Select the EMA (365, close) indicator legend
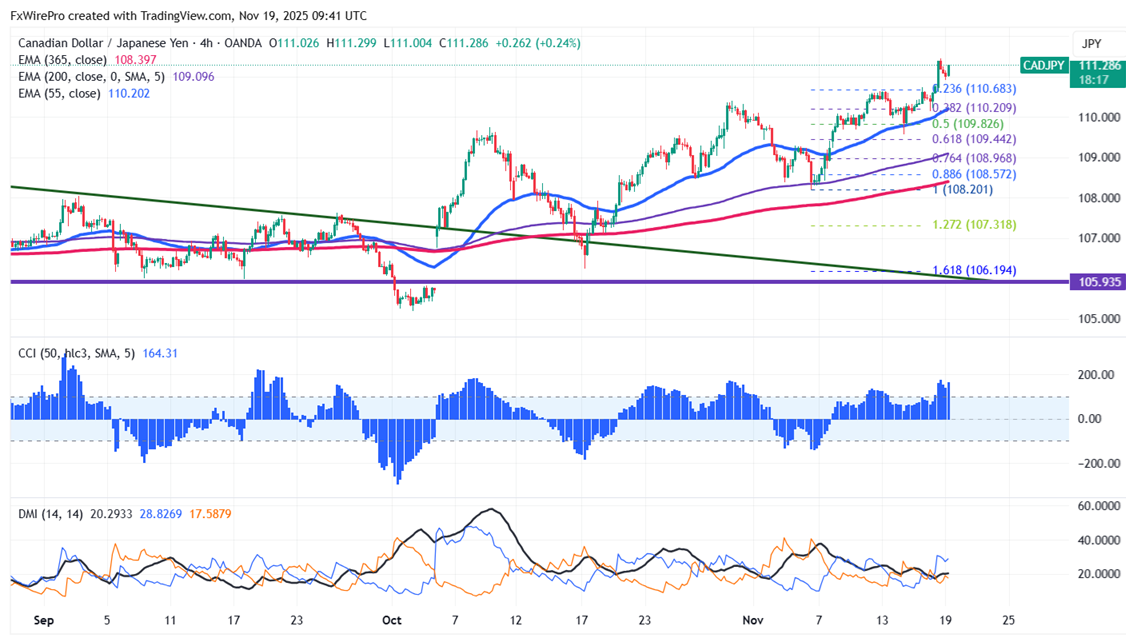Viewport: 1126px width, 644px height. click(62, 60)
